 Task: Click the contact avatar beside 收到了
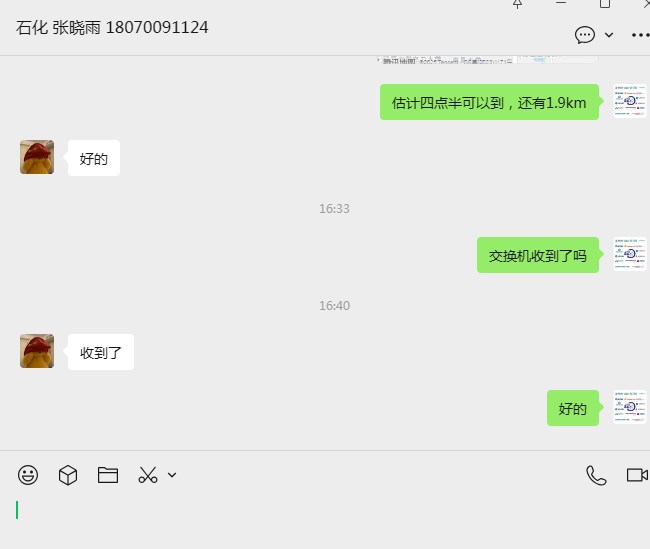37,351
